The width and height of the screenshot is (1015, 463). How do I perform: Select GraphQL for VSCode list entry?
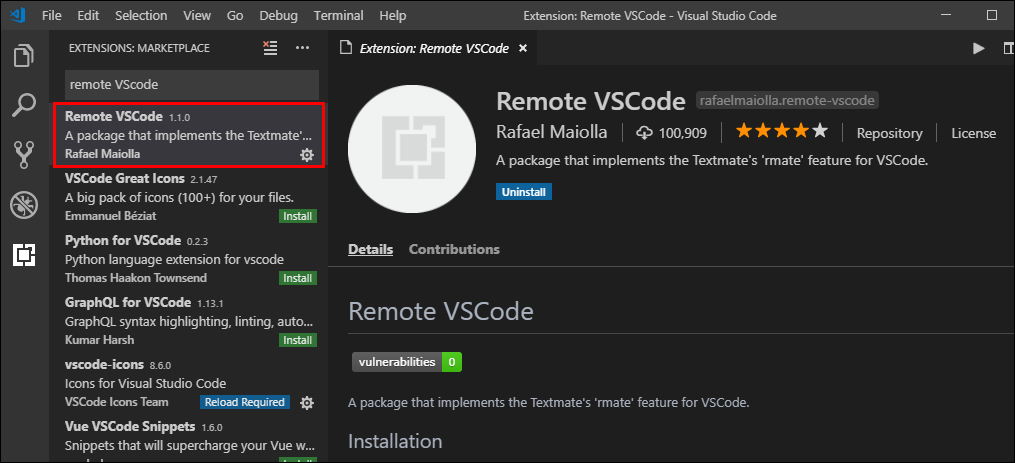tap(189, 322)
